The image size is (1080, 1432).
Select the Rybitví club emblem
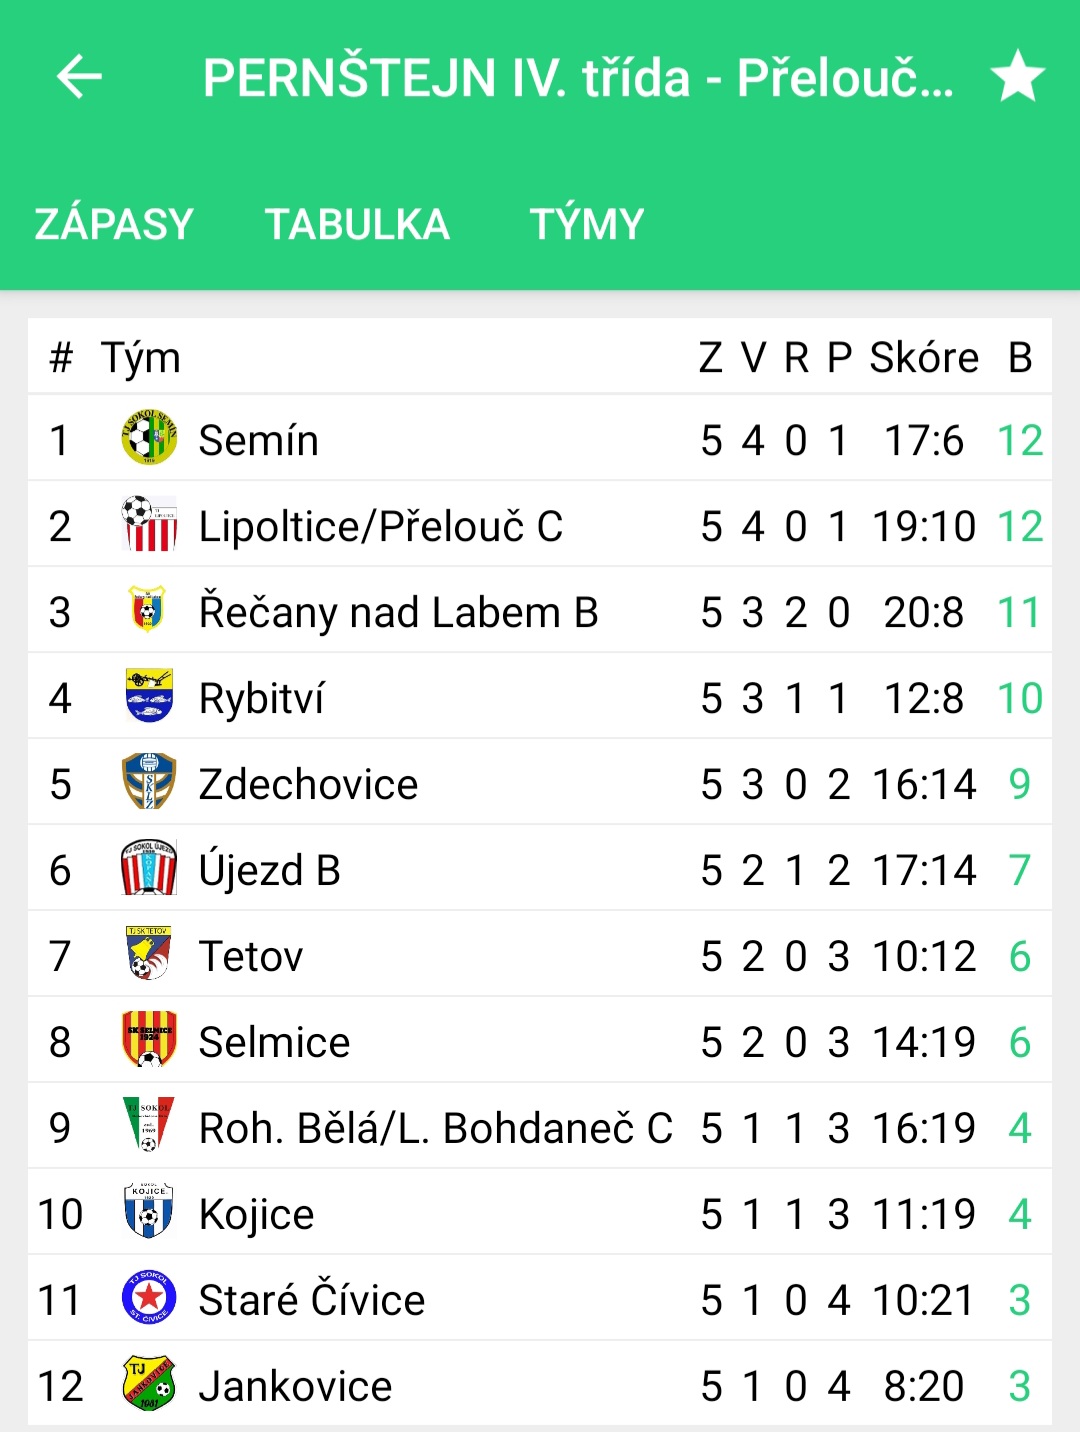coord(149,696)
